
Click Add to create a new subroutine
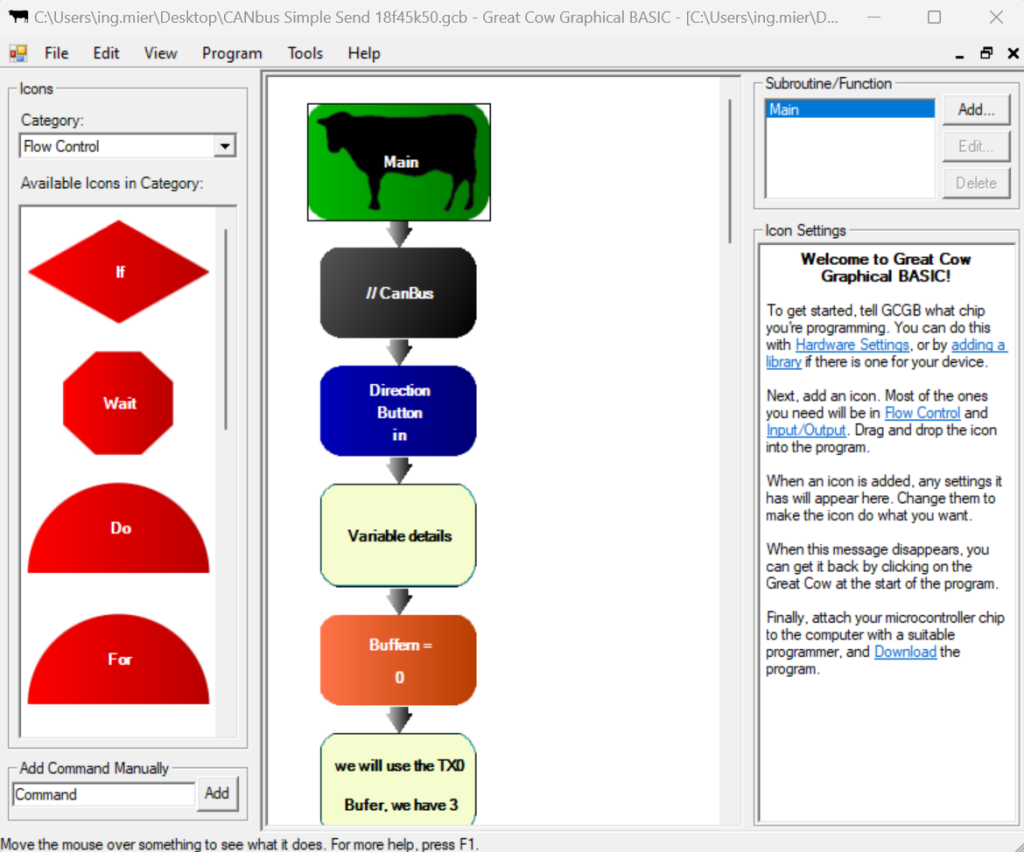pos(976,109)
